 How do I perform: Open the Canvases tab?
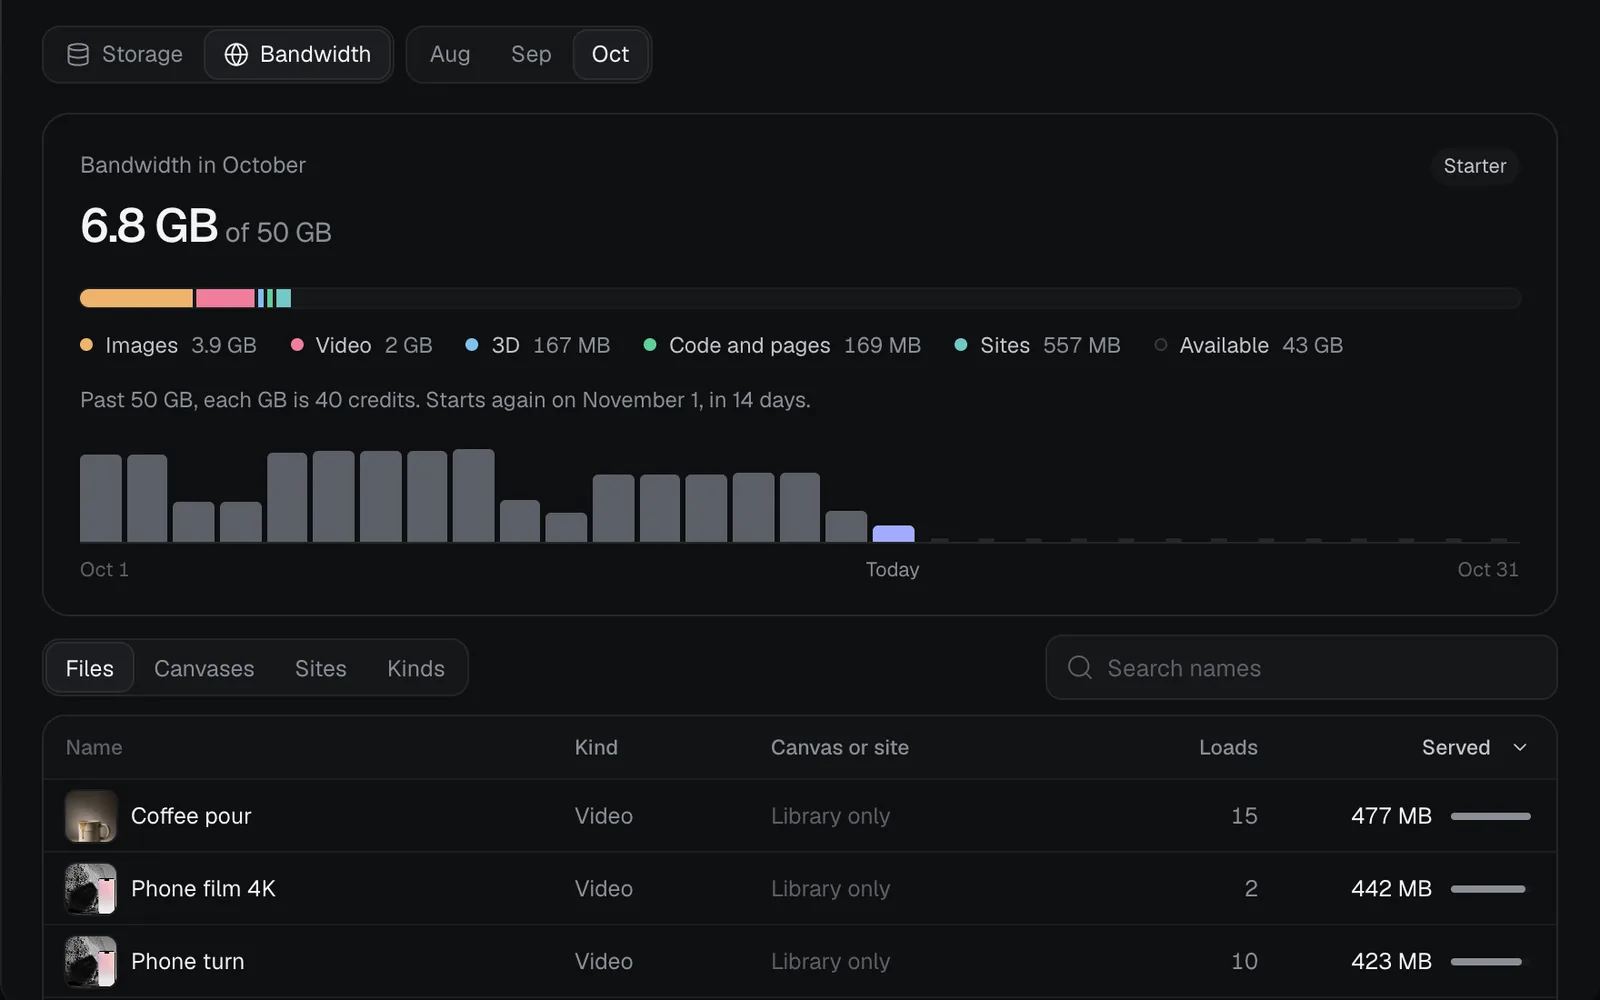click(x=204, y=668)
